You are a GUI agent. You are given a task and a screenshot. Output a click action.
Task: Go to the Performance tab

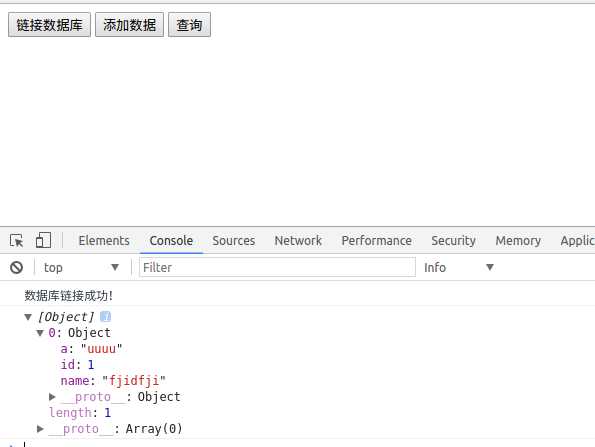376,241
